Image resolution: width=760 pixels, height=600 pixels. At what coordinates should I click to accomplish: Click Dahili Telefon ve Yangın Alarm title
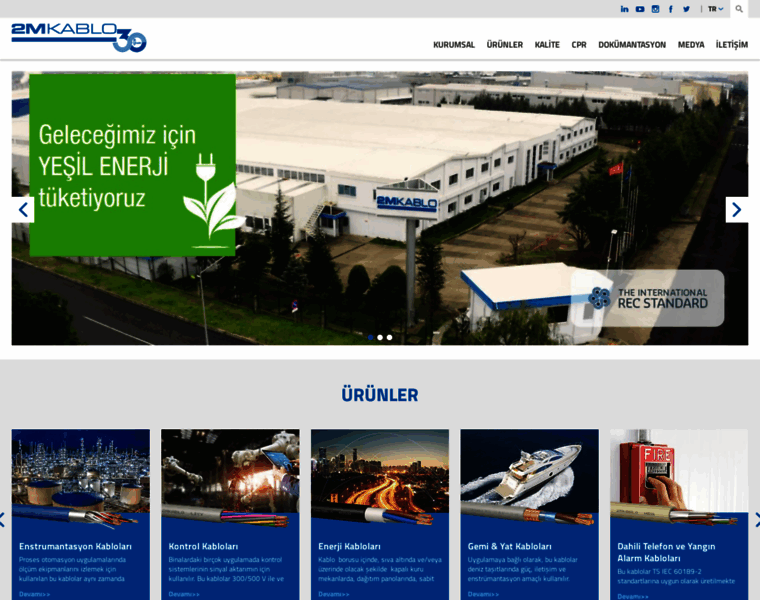[x=666, y=552]
